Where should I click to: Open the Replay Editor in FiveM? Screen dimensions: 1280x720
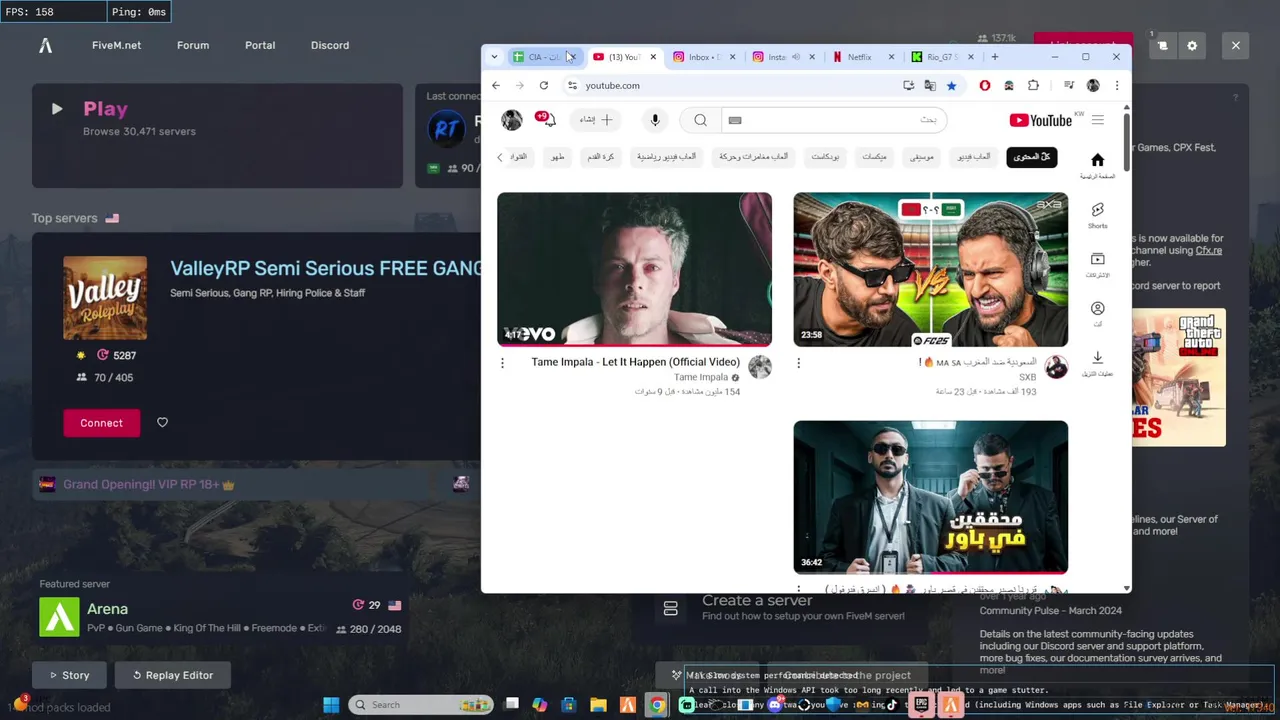172,675
